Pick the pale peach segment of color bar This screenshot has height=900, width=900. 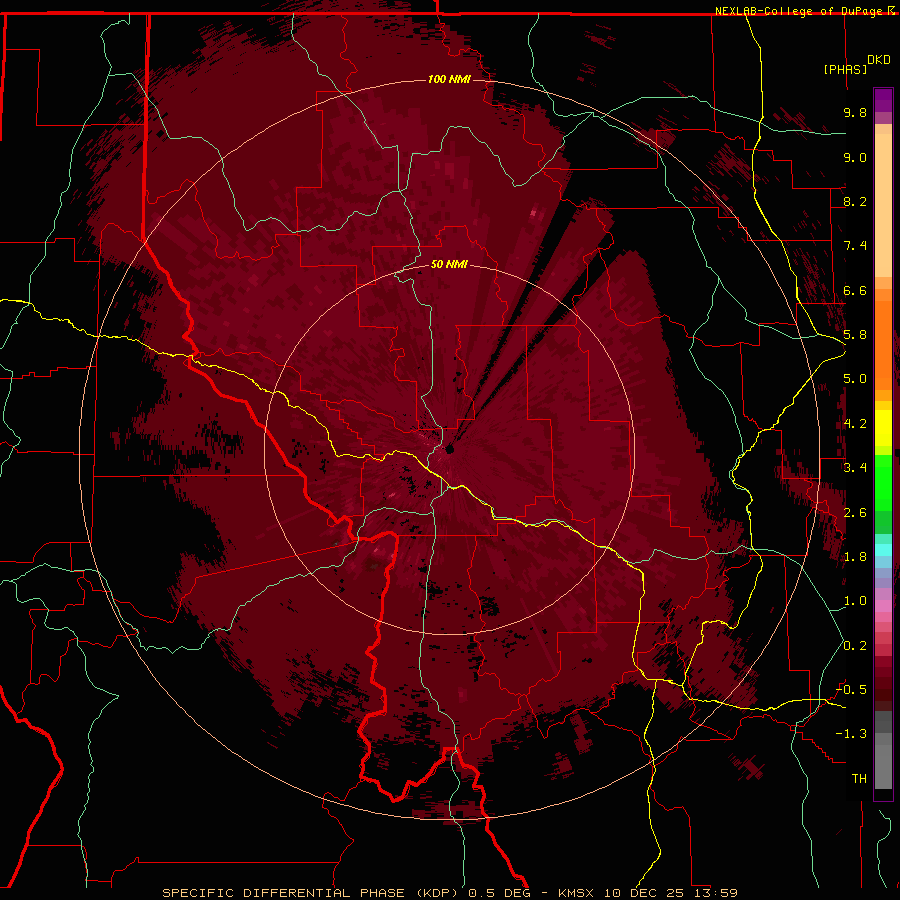883,207
